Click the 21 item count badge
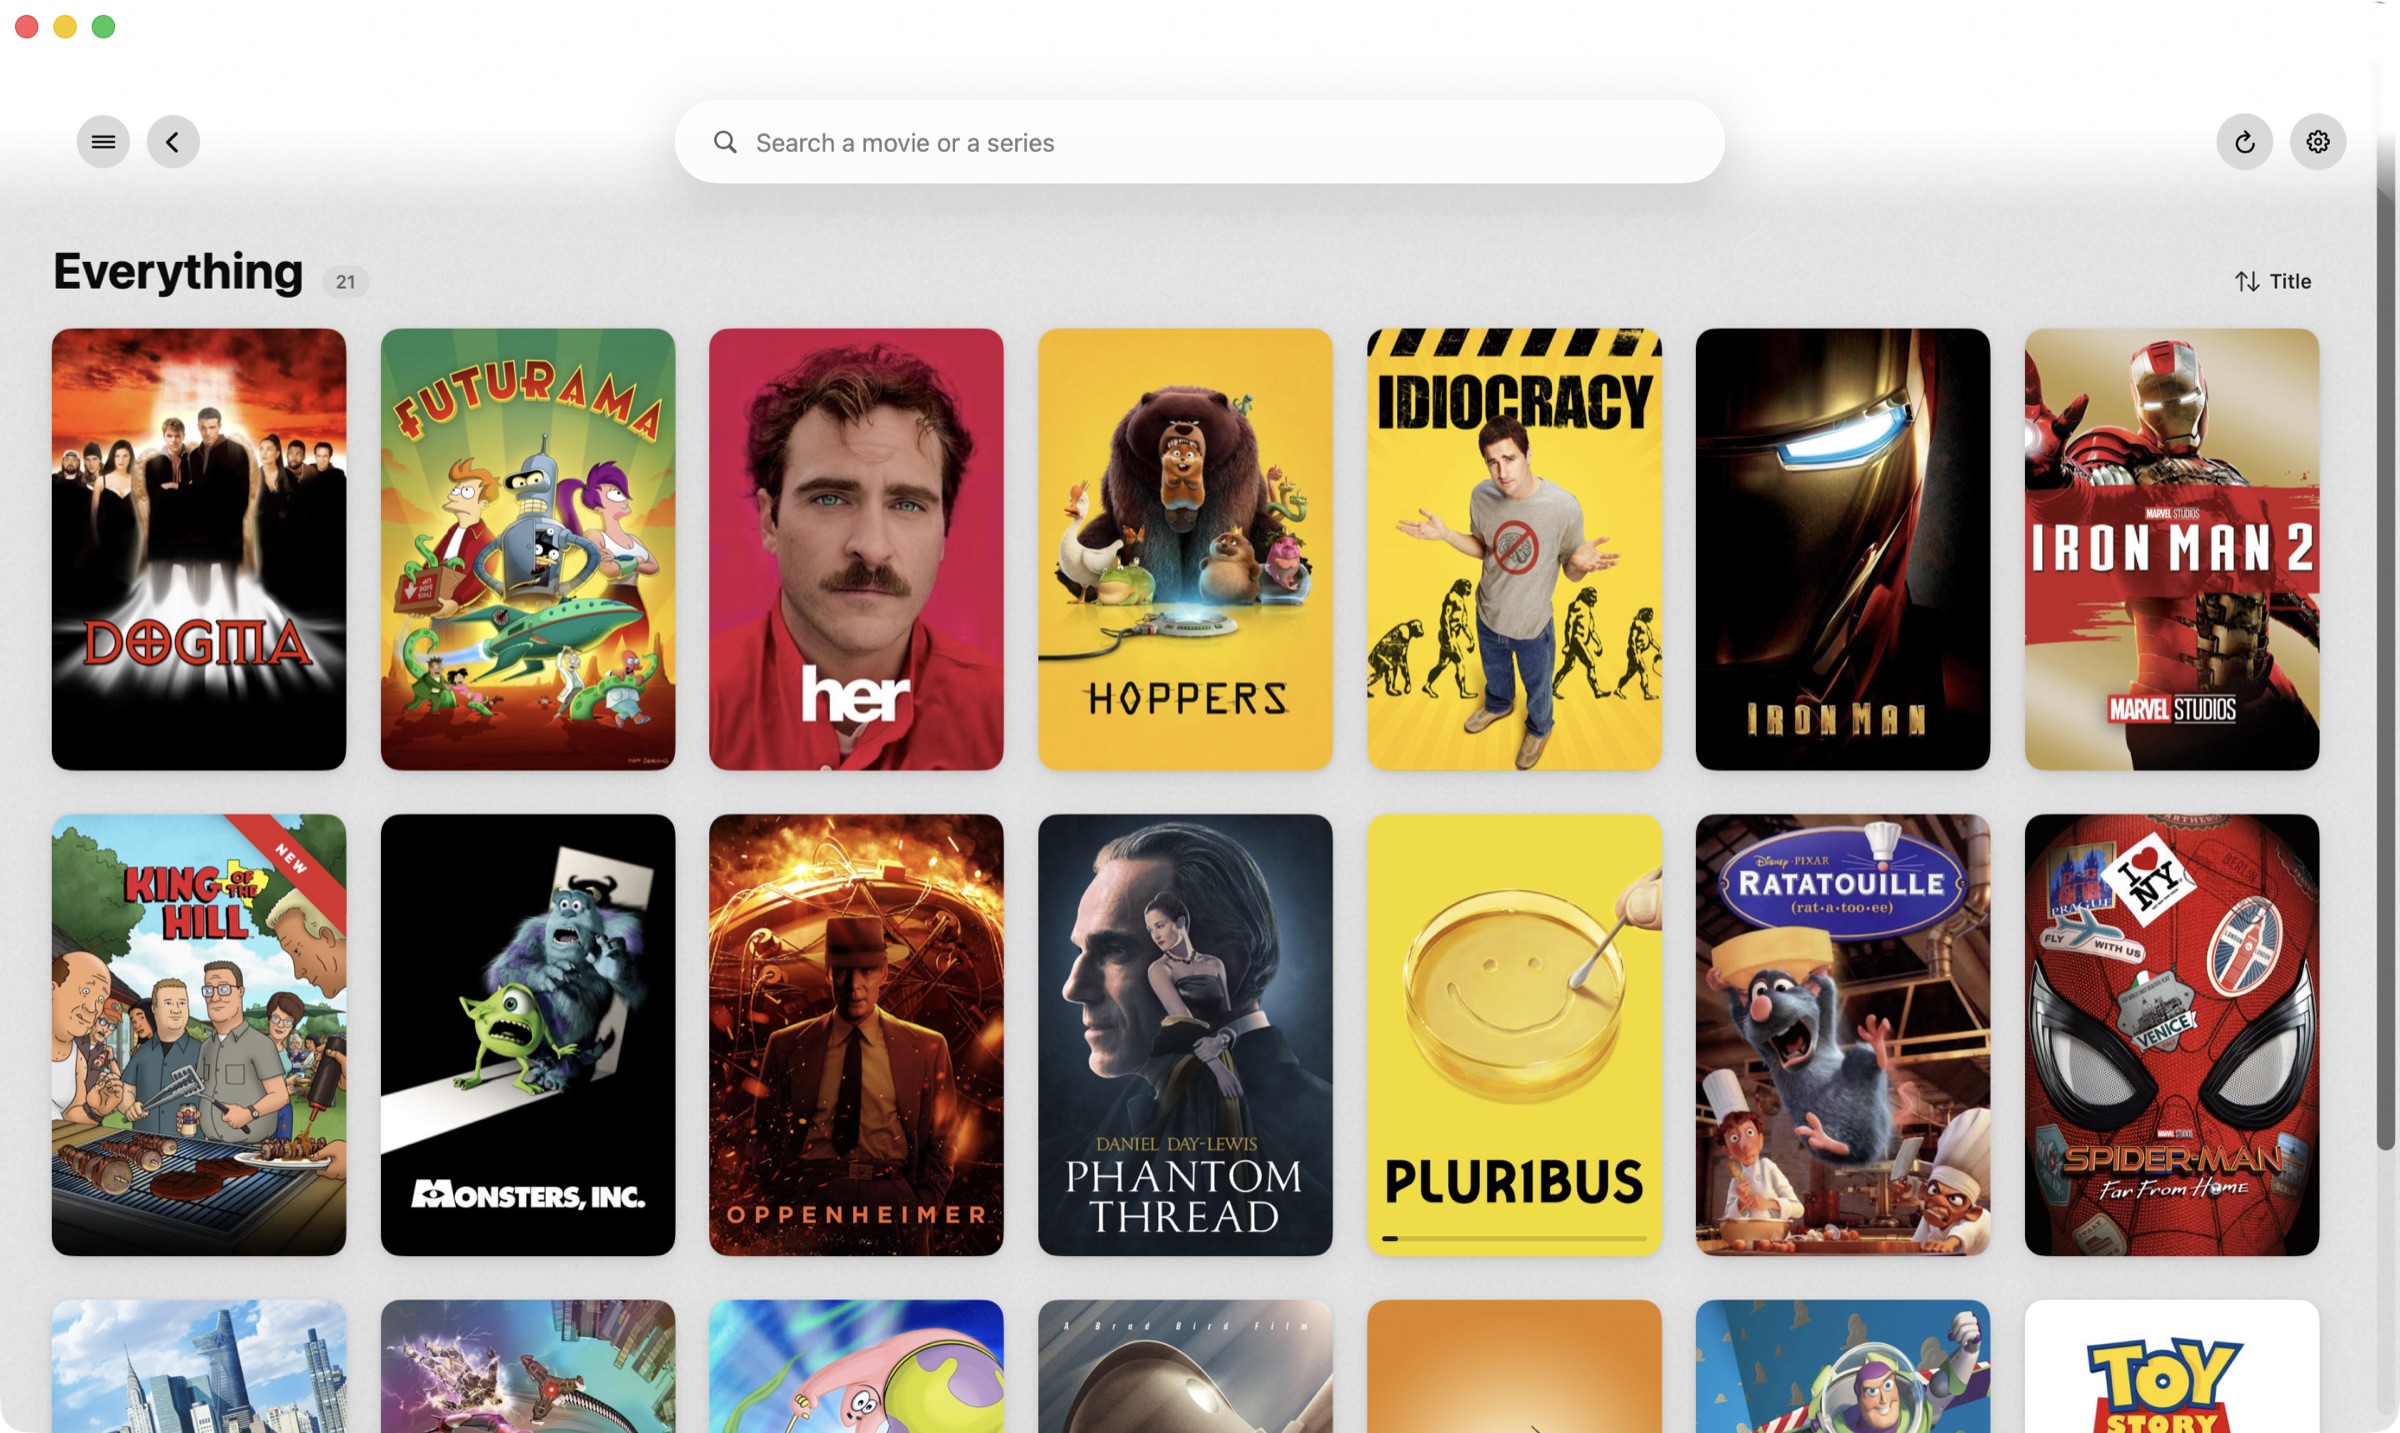This screenshot has height=1433, width=2400. click(345, 282)
